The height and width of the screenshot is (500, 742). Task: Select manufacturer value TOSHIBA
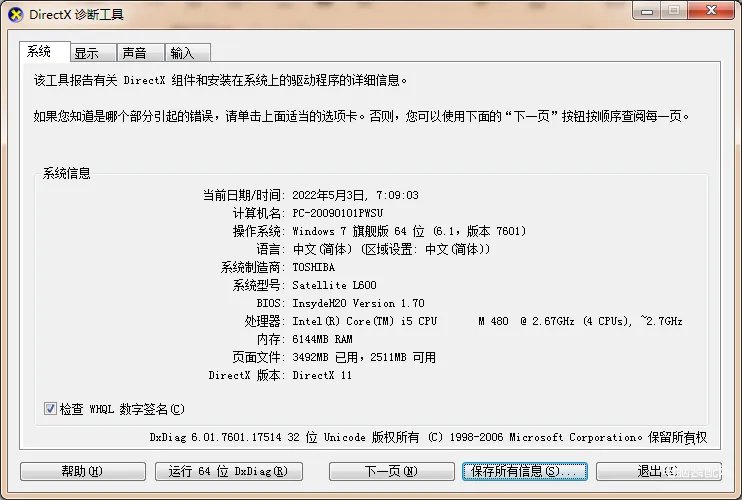[x=313, y=267]
